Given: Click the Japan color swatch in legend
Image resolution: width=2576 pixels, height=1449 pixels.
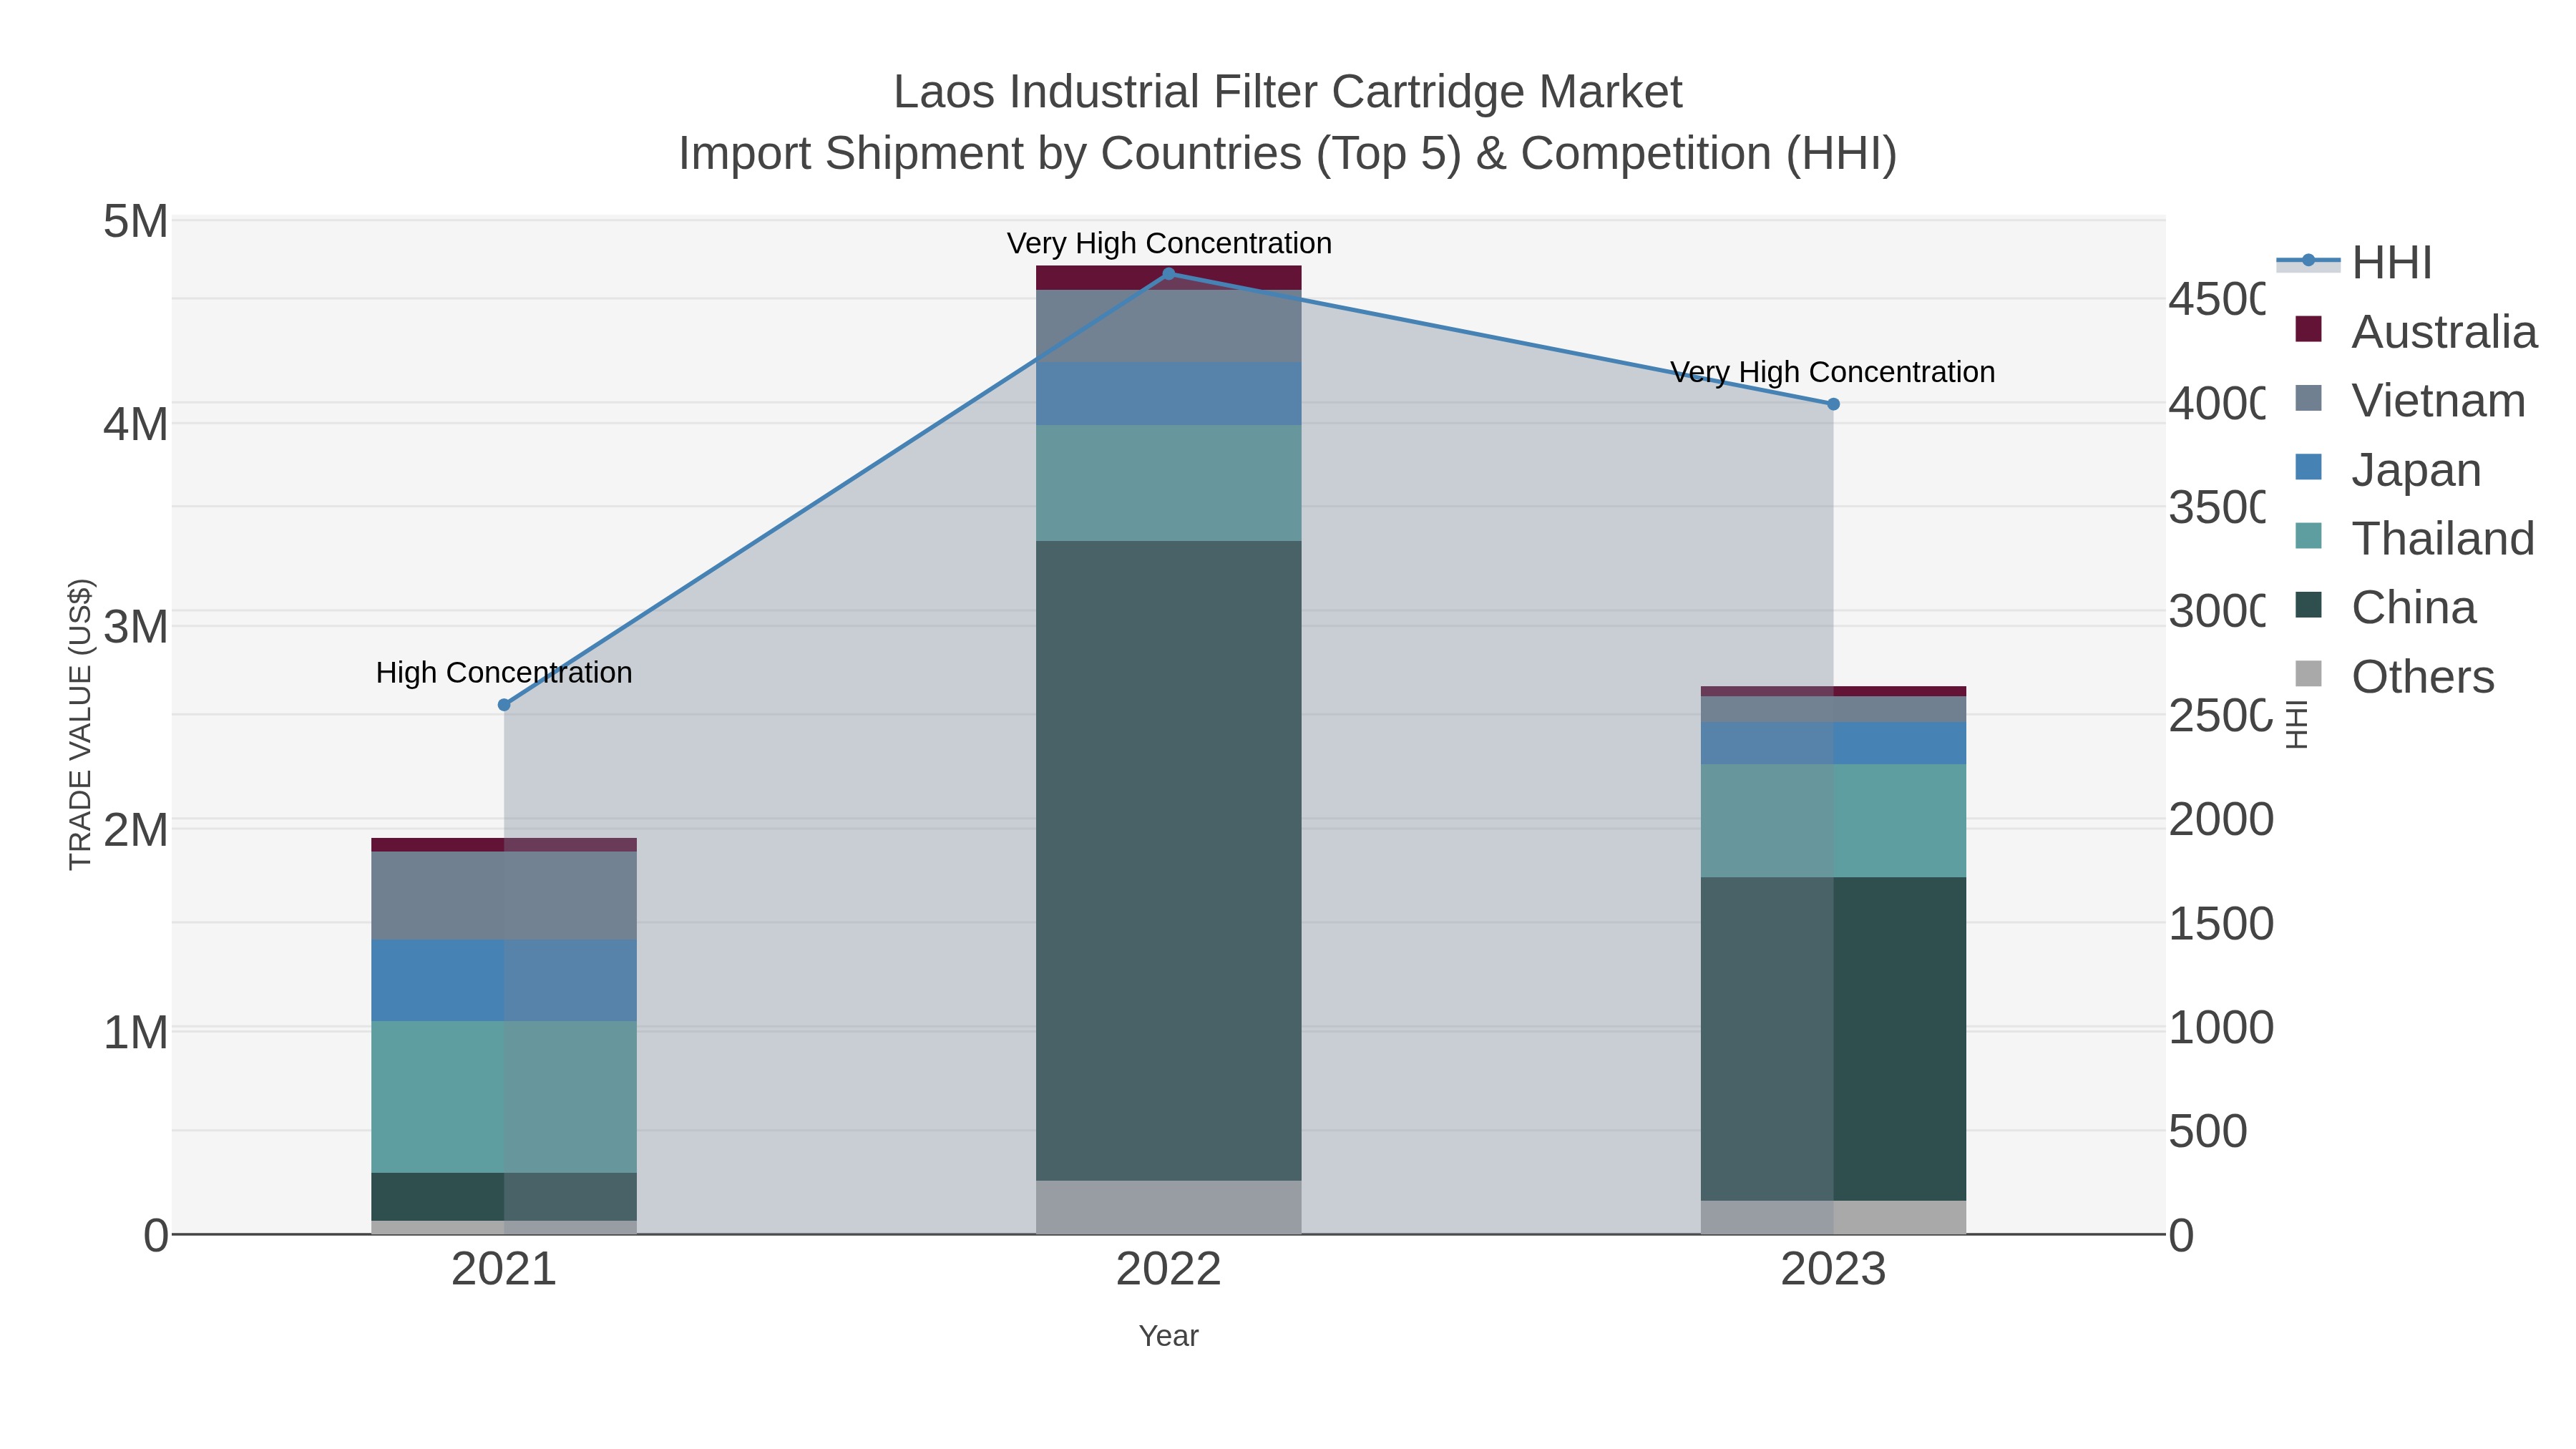Looking at the screenshot, I should pyautogui.click(x=2309, y=467).
